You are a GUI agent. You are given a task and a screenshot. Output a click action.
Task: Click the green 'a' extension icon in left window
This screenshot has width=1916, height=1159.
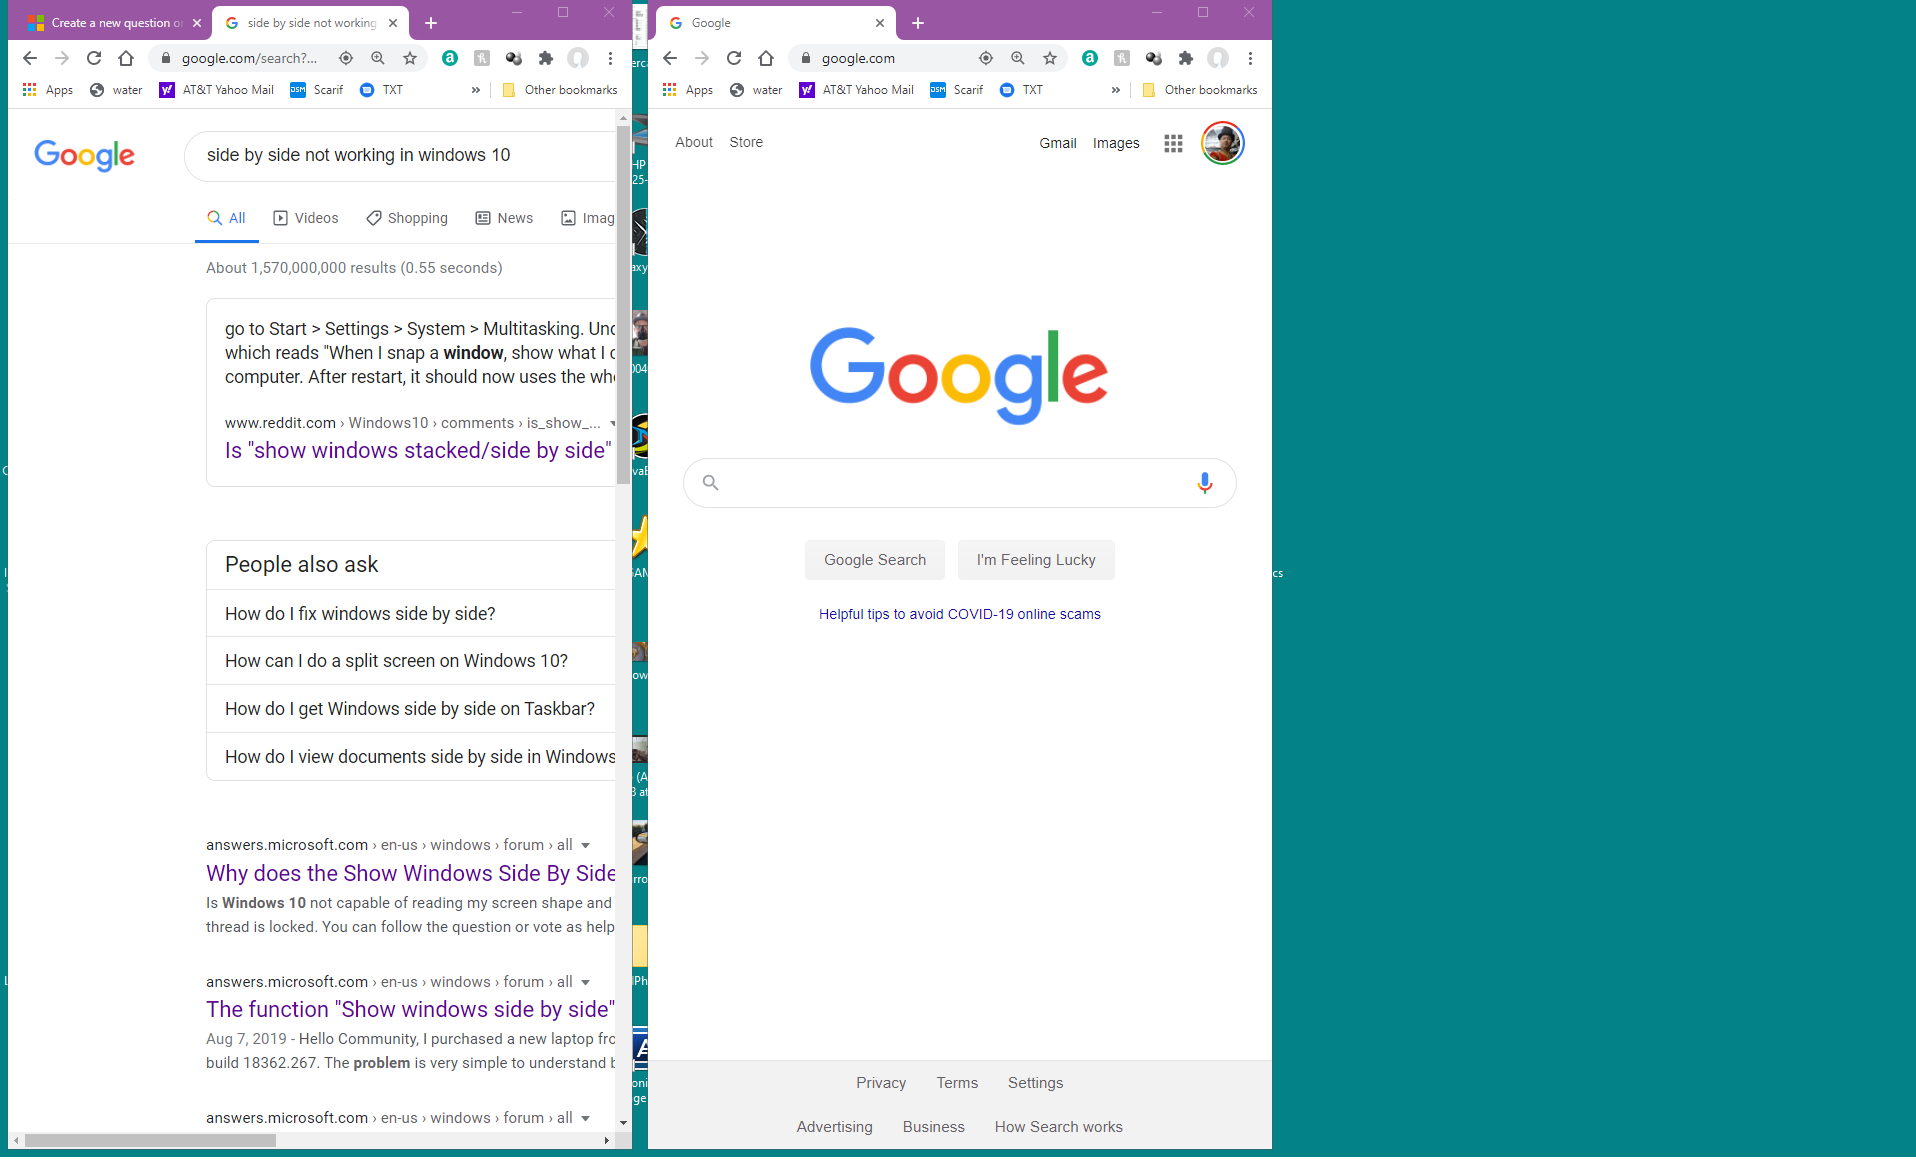coord(450,58)
